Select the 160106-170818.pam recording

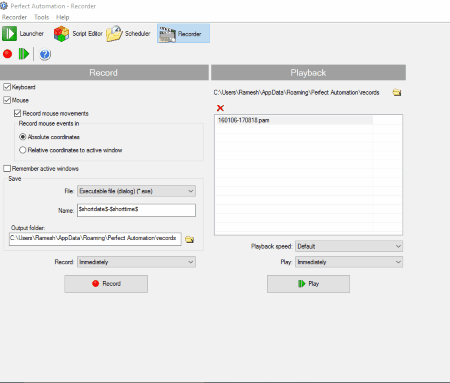point(294,120)
